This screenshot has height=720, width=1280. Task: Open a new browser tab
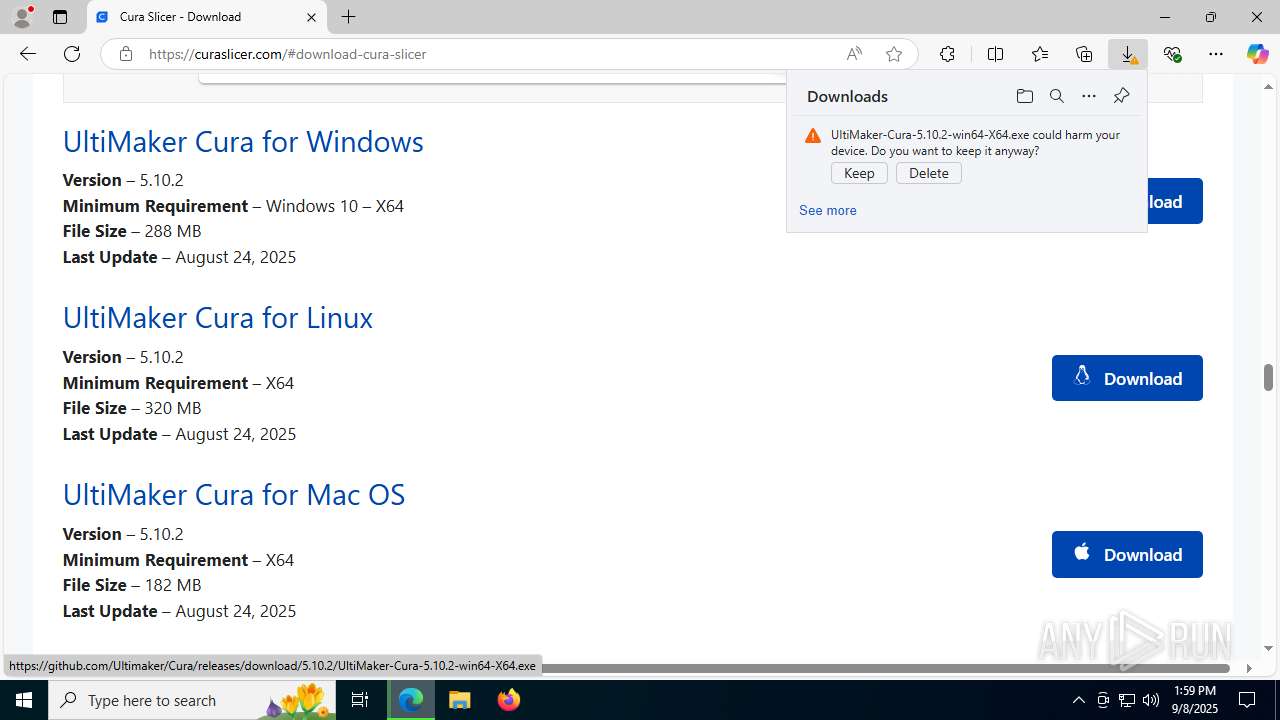click(x=348, y=17)
